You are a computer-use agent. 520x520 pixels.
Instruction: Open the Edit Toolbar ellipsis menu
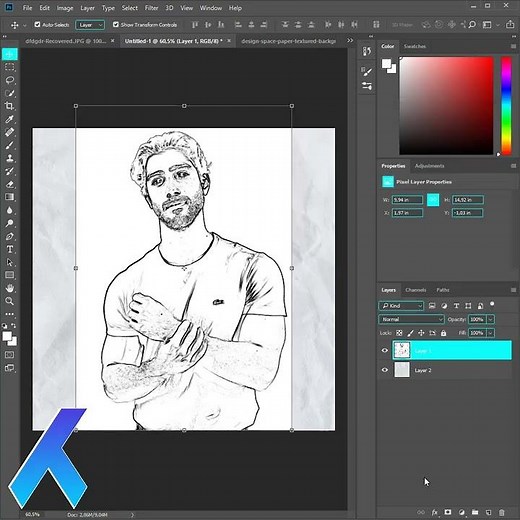[10, 314]
